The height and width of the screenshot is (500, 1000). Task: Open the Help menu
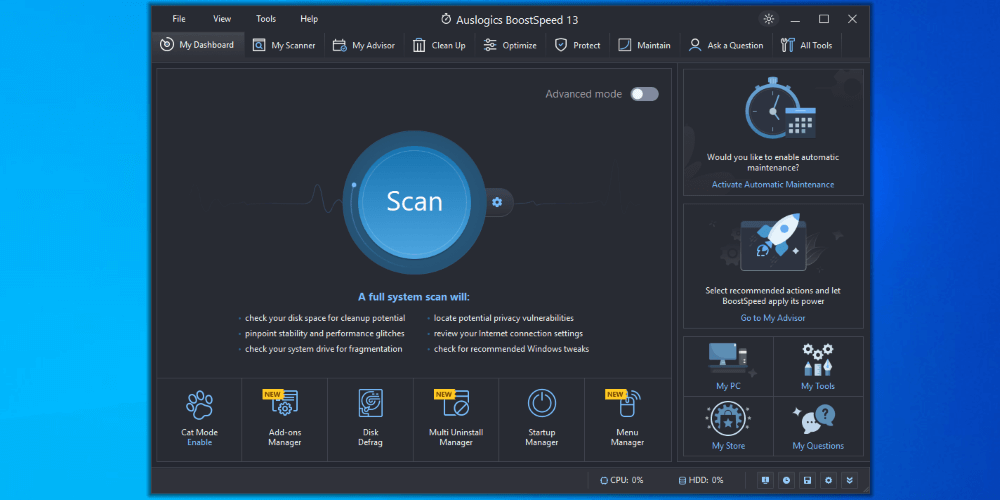tap(309, 19)
